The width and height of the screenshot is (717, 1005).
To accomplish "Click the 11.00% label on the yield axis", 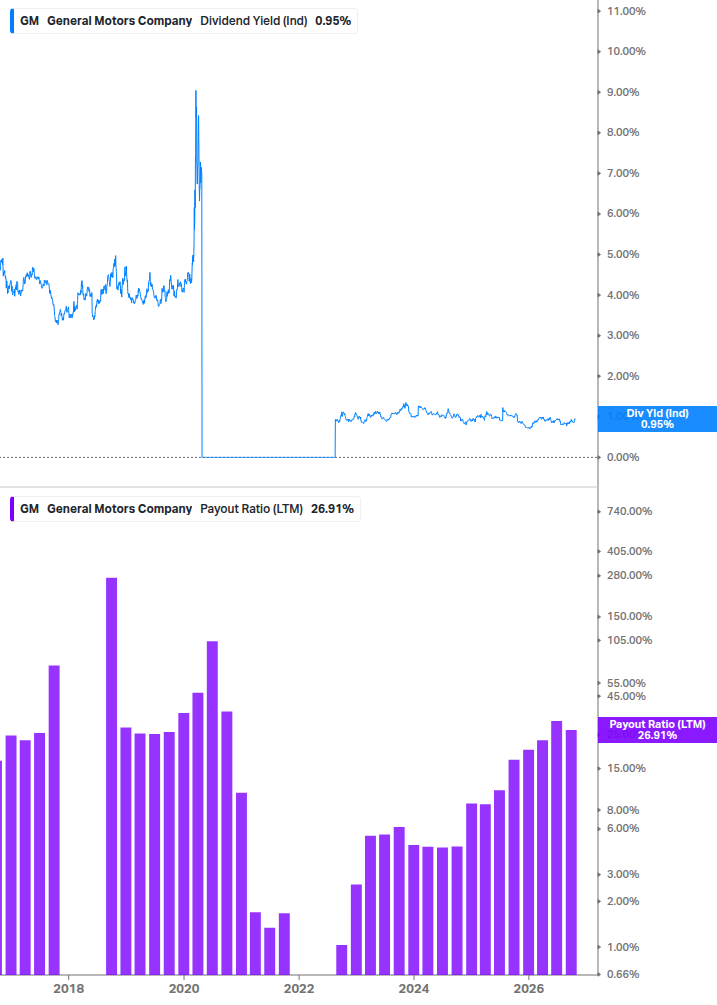I will (x=626, y=11).
